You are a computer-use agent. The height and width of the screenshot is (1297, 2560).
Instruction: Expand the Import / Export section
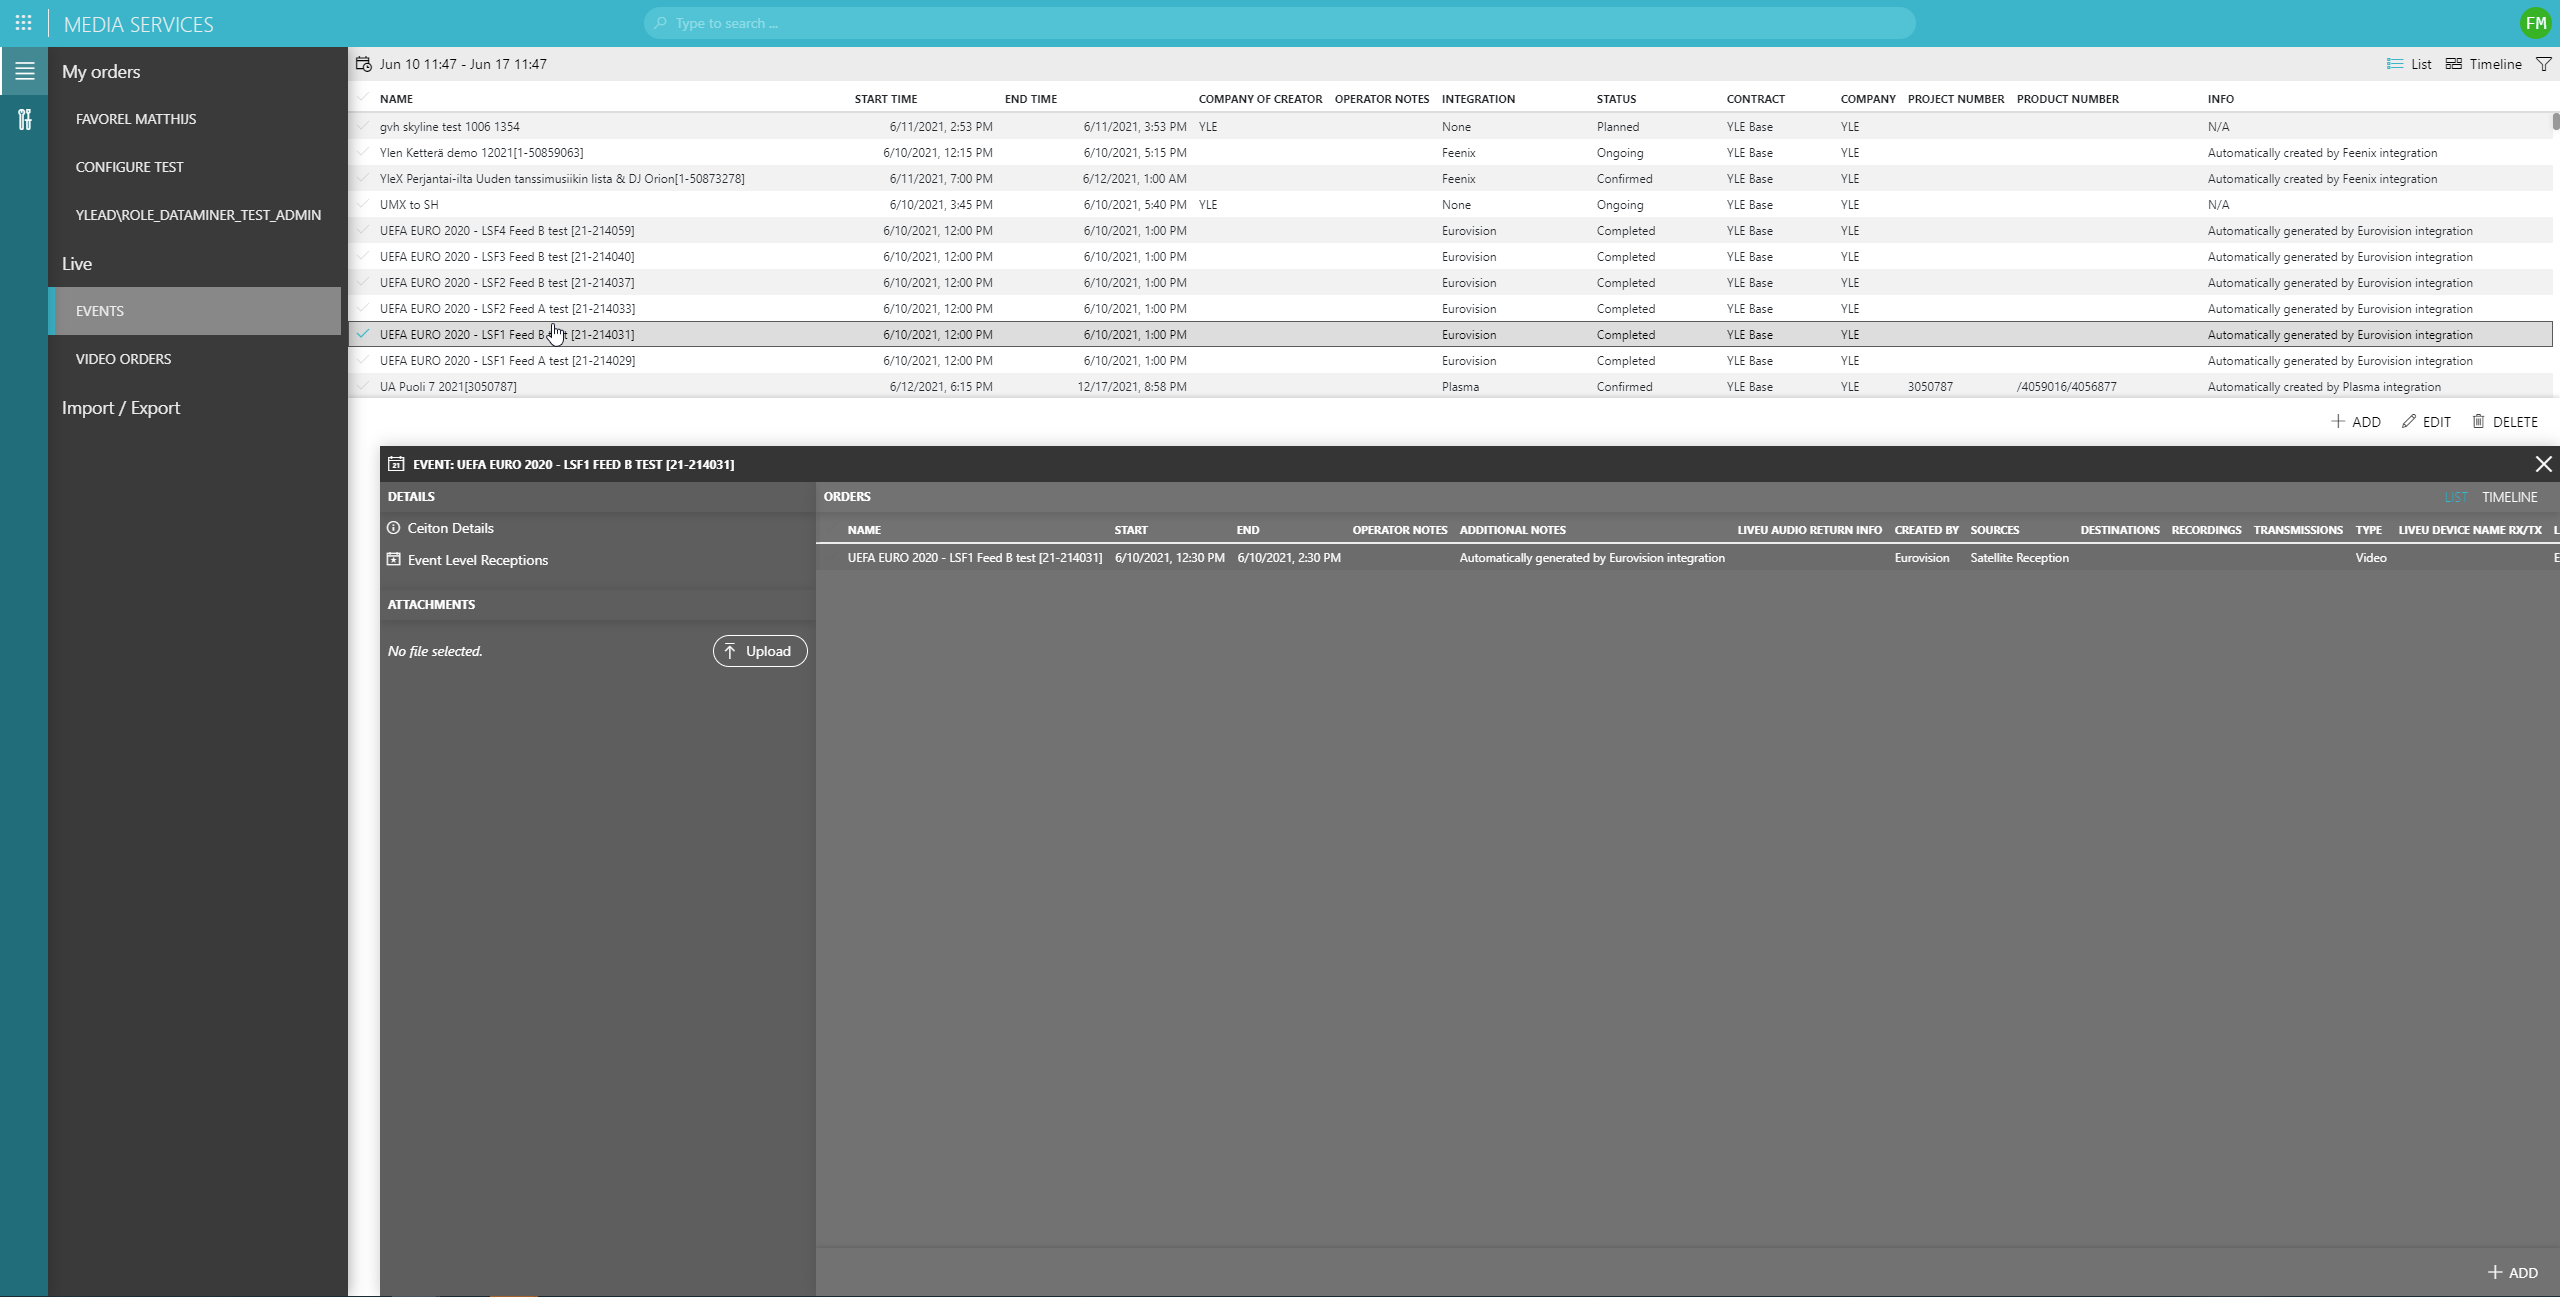pos(121,408)
